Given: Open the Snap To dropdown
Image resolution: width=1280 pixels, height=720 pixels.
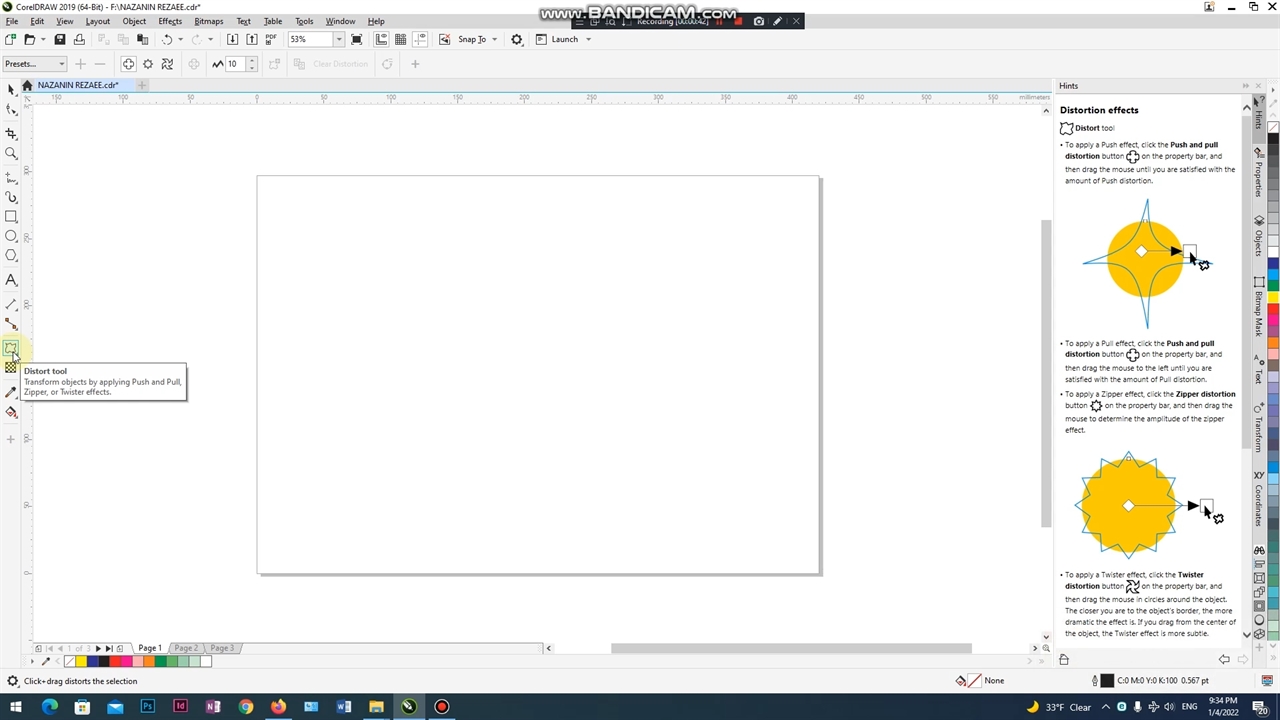Looking at the screenshot, I should coord(494,39).
